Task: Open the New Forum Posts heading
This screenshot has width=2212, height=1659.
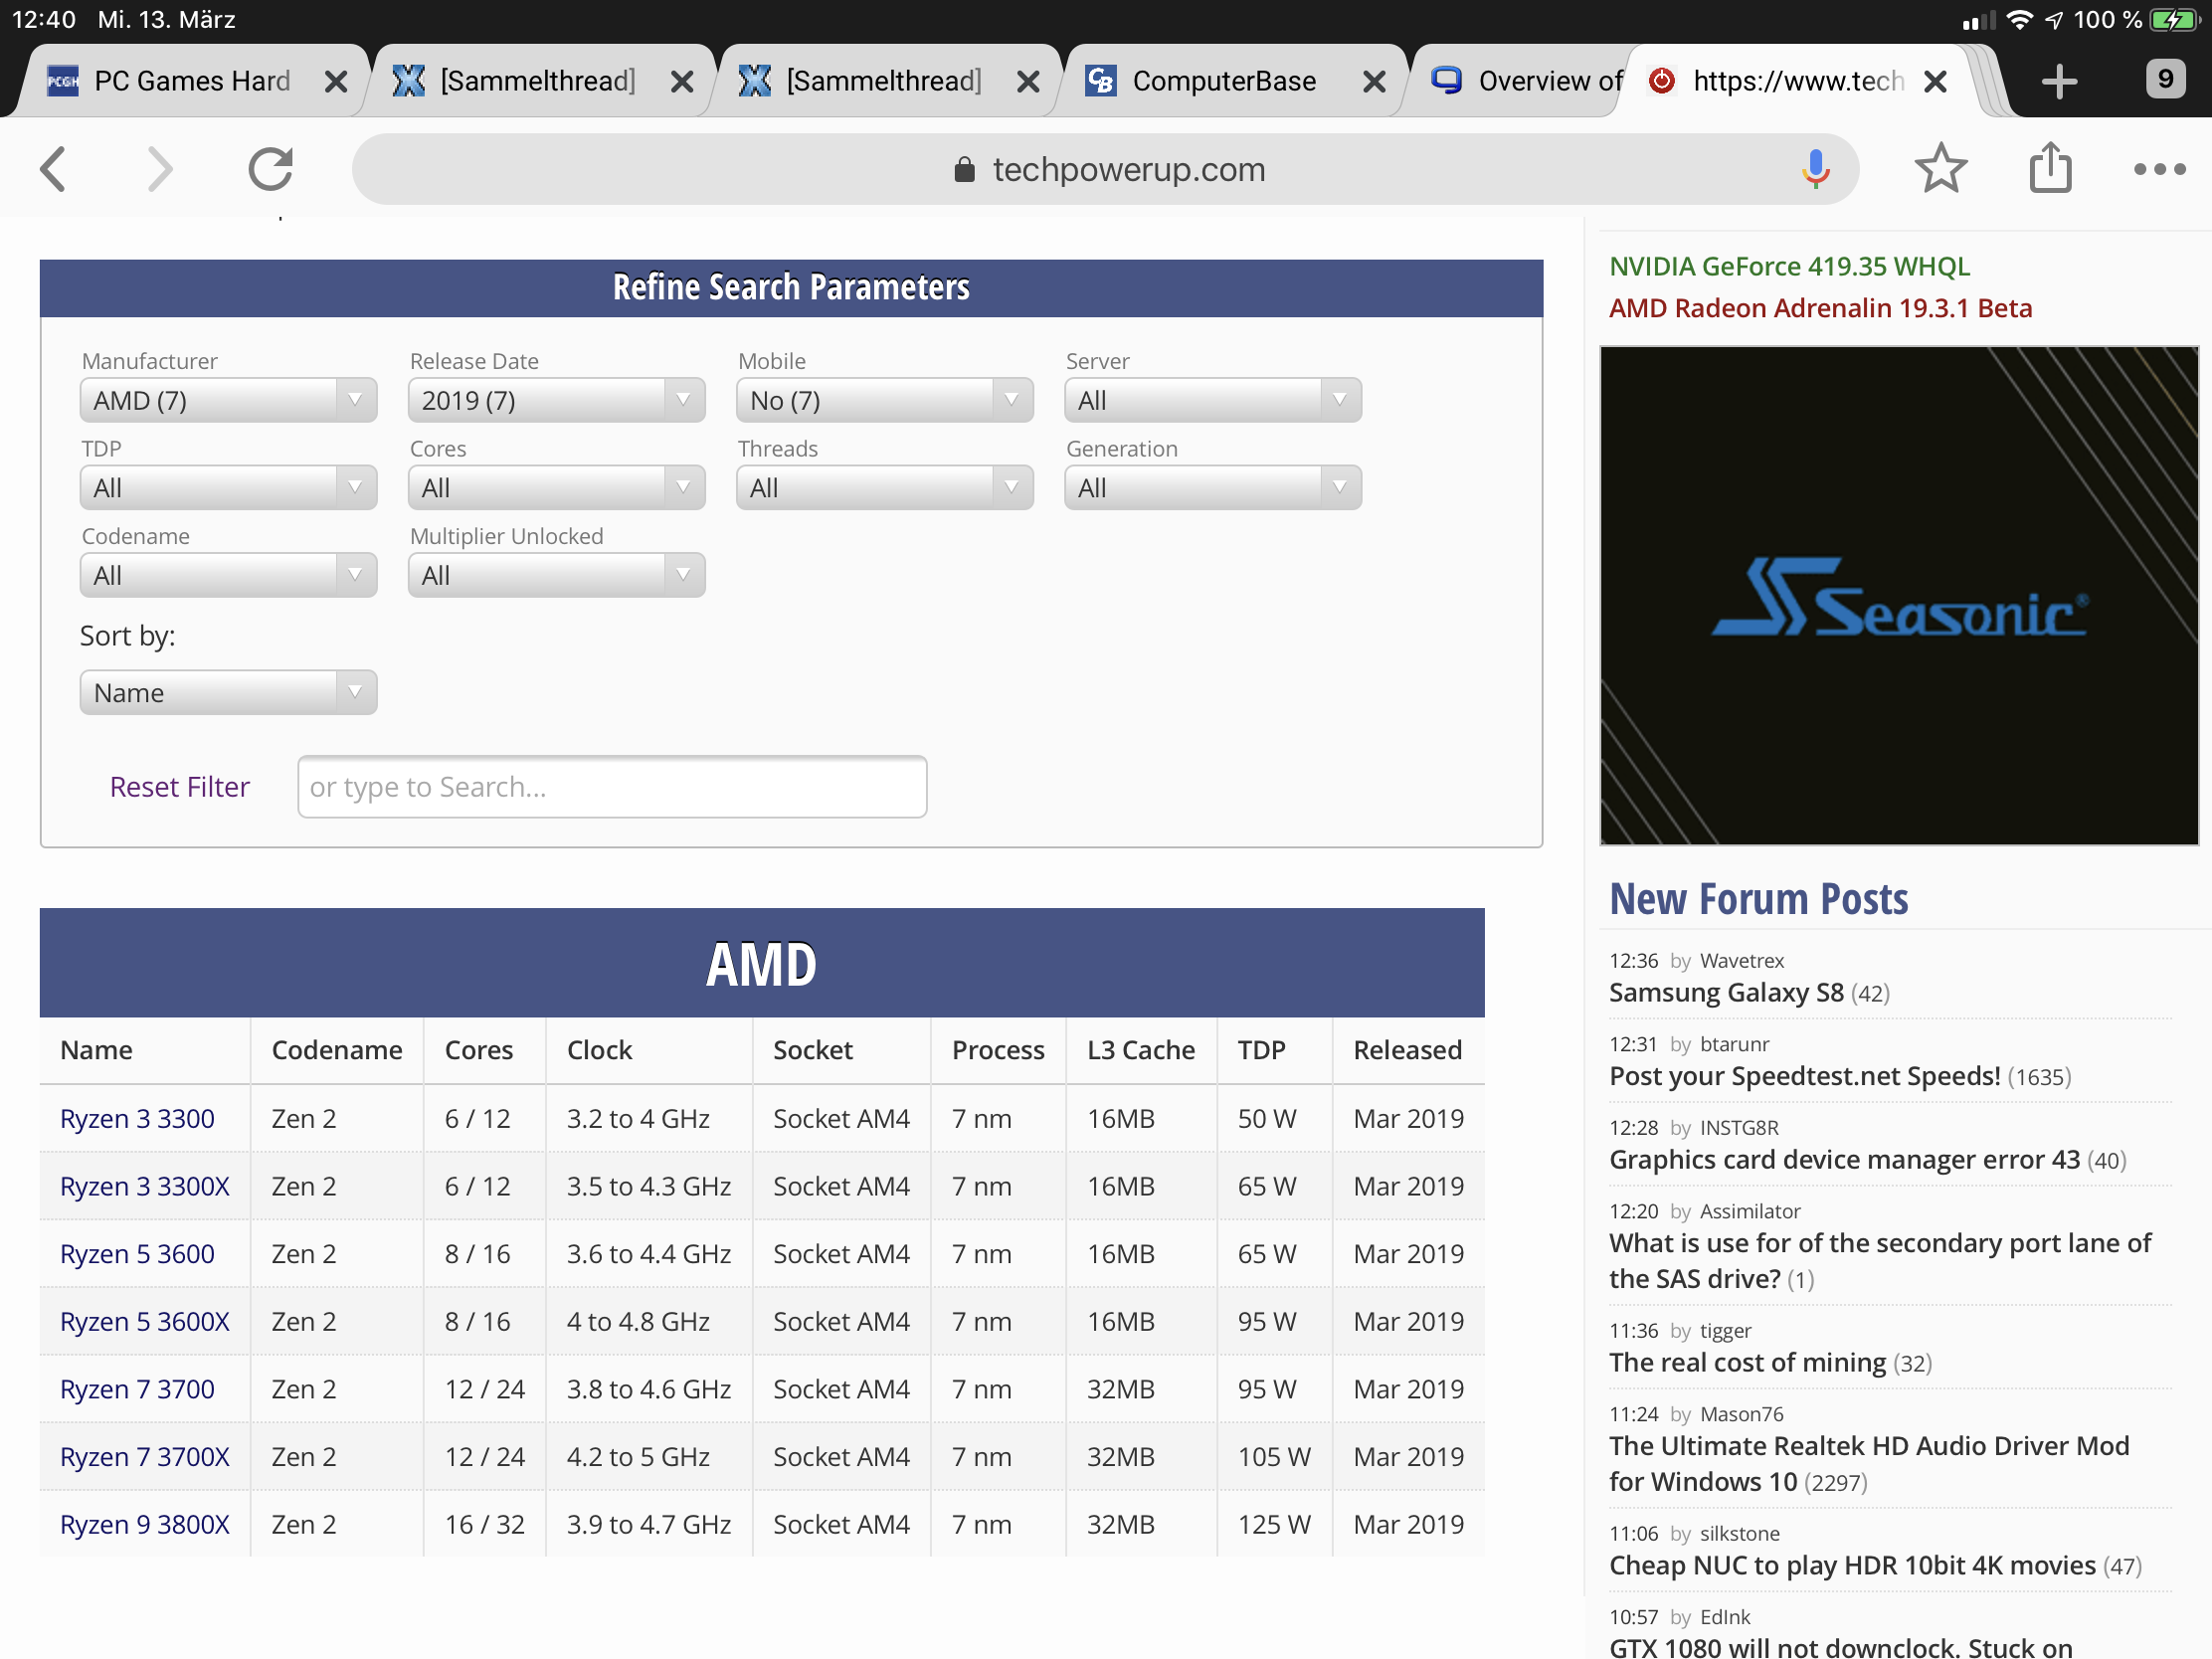Action: 1758,898
